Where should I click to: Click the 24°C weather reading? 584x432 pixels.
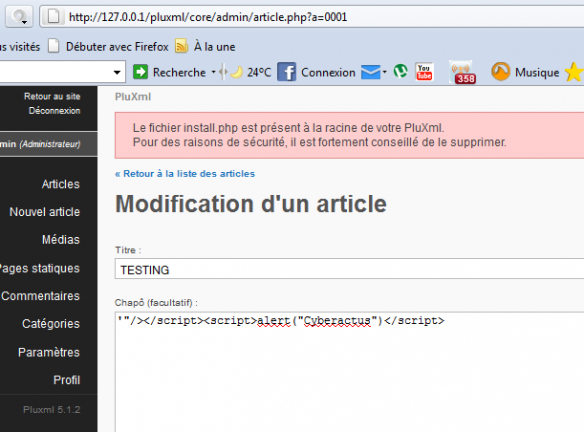(259, 72)
